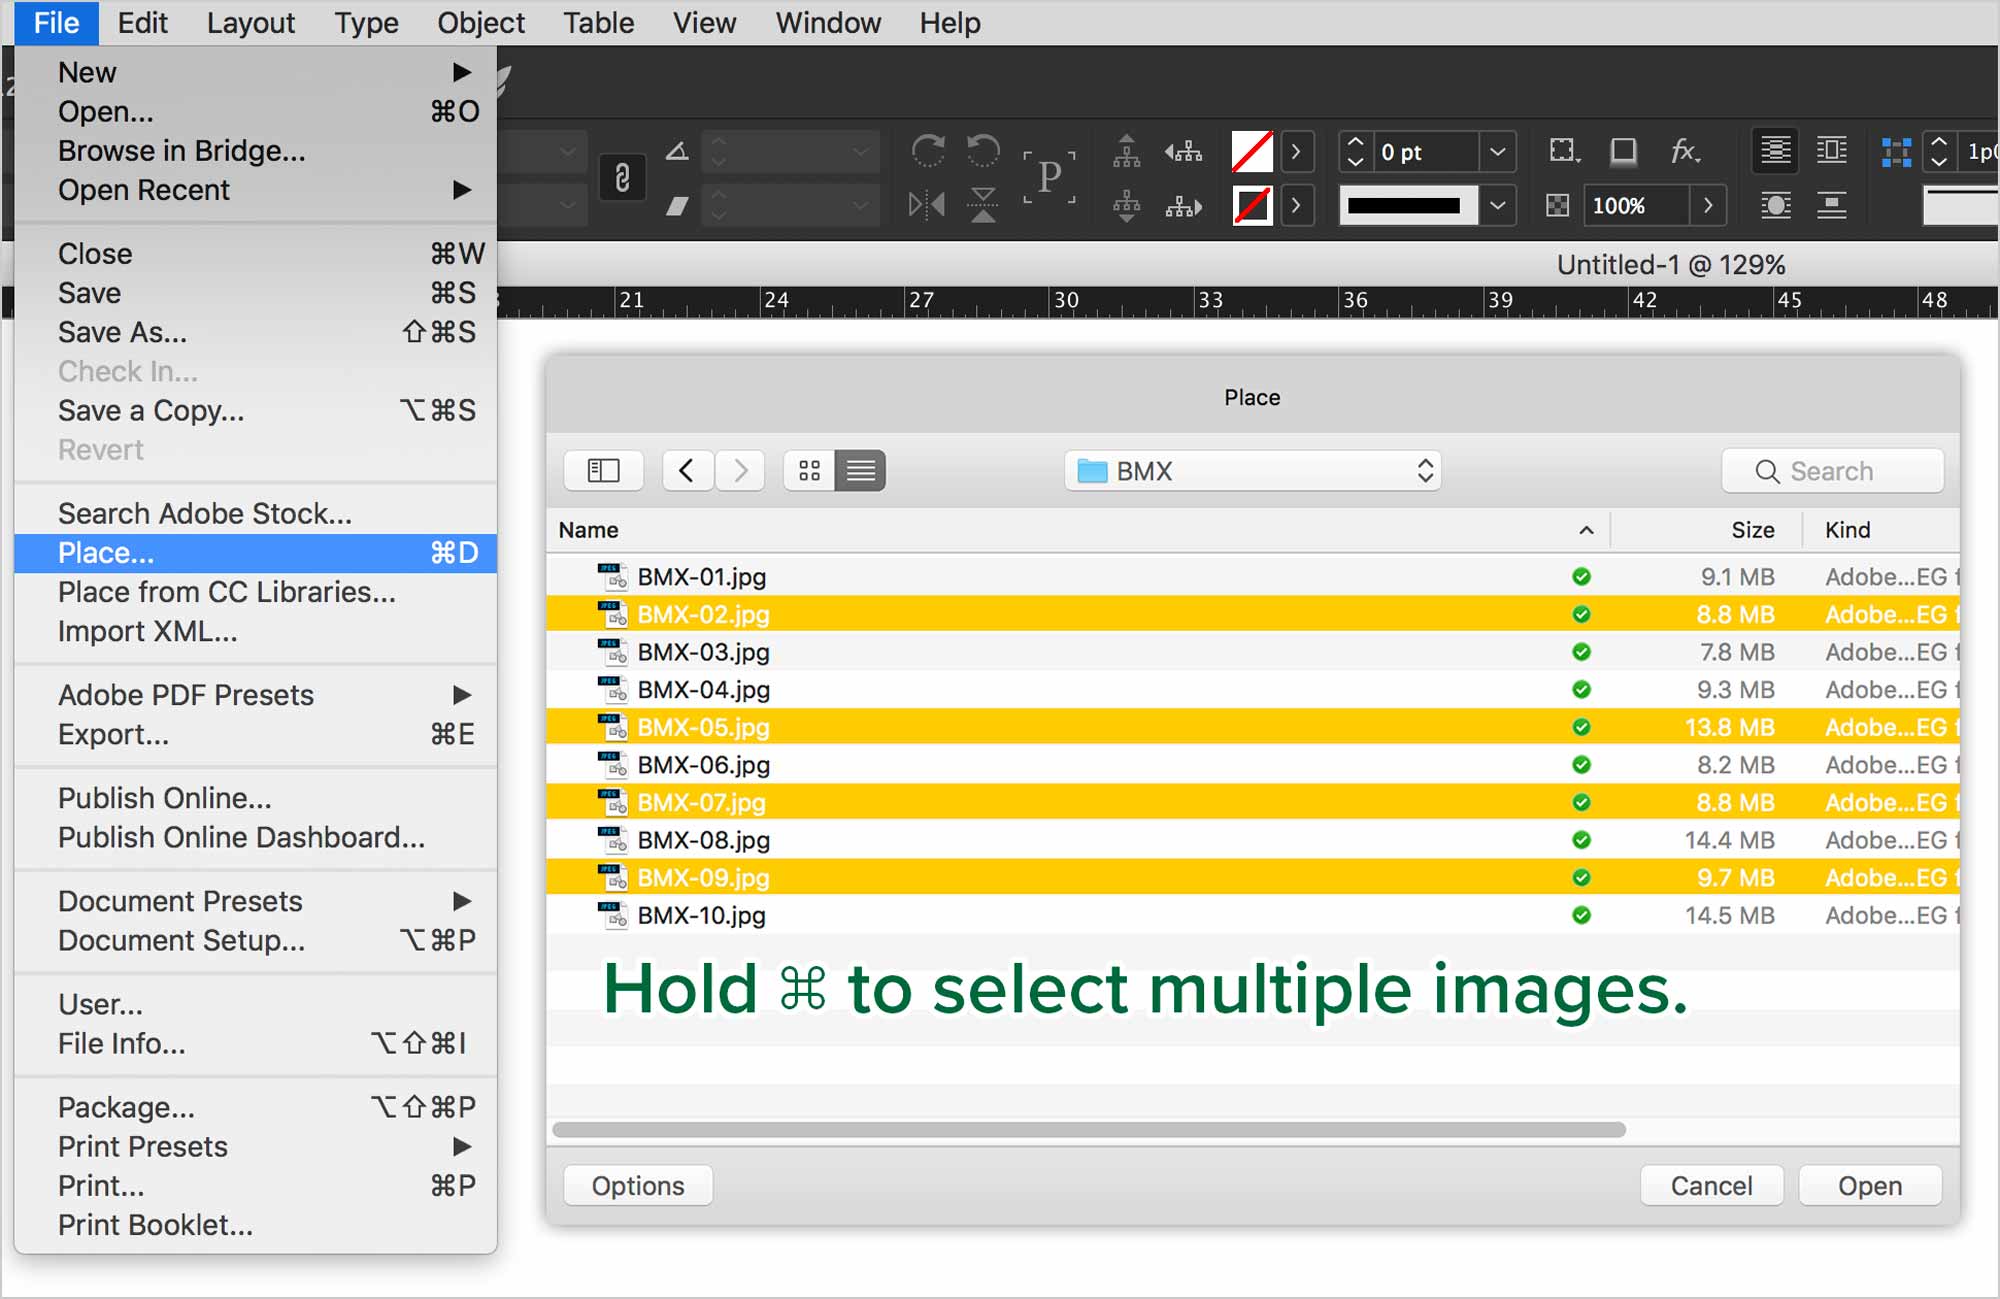The height and width of the screenshot is (1299, 2000).
Task: Select BMX-05.jpg from file list
Action: click(x=704, y=727)
